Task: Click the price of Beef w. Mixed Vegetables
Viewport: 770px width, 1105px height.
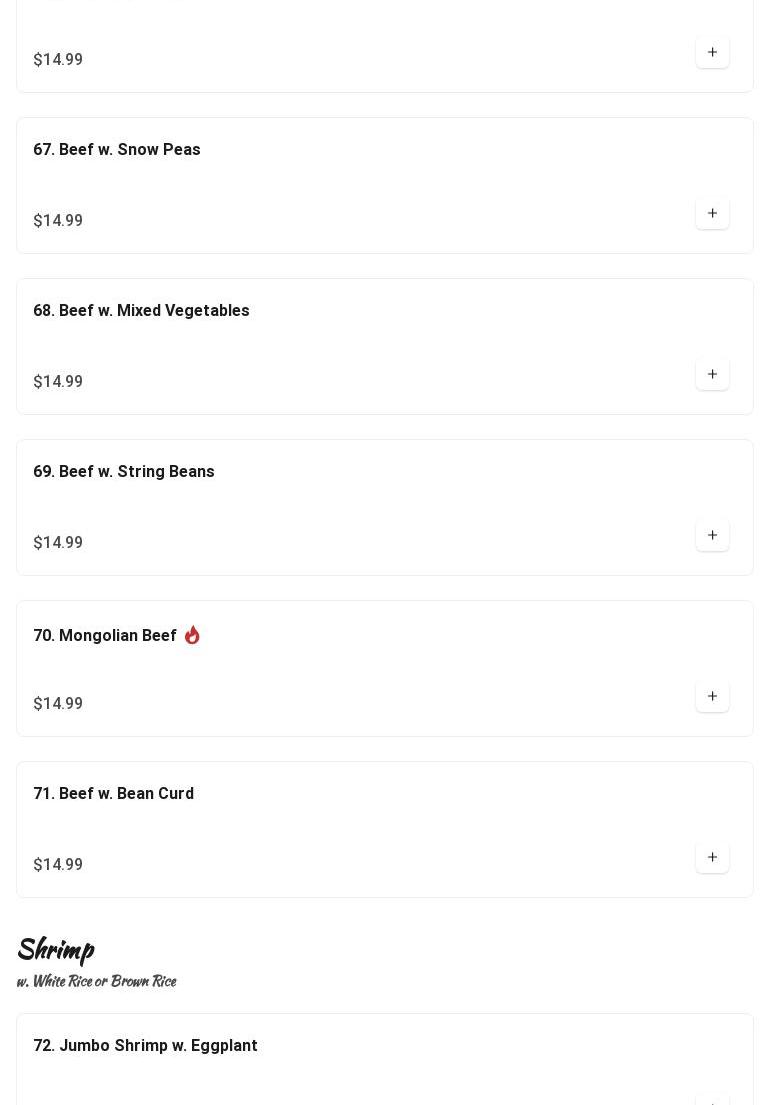Action: click(58, 381)
